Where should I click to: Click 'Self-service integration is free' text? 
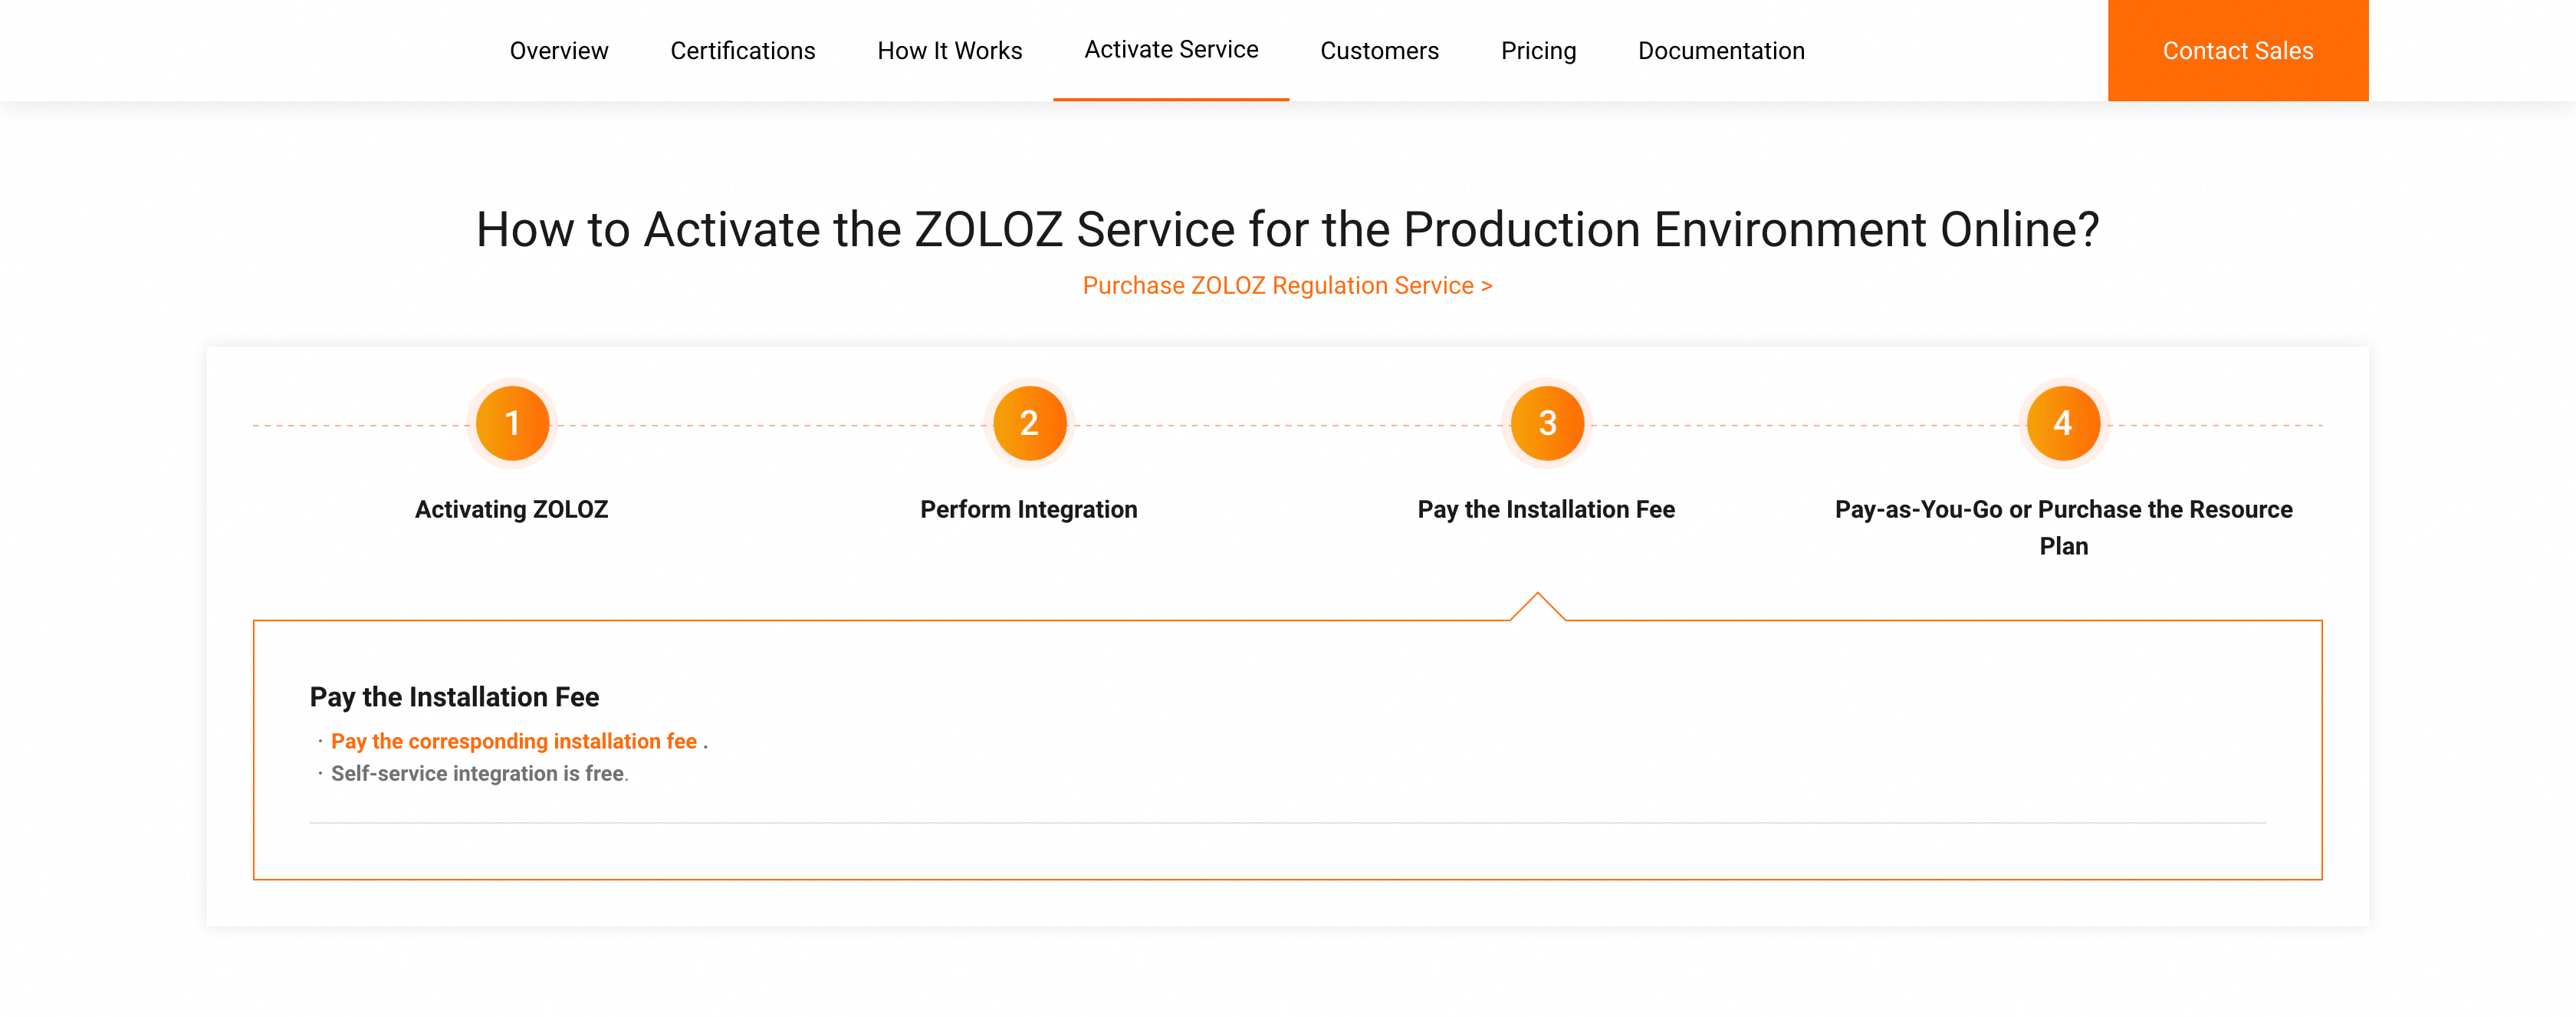click(477, 774)
